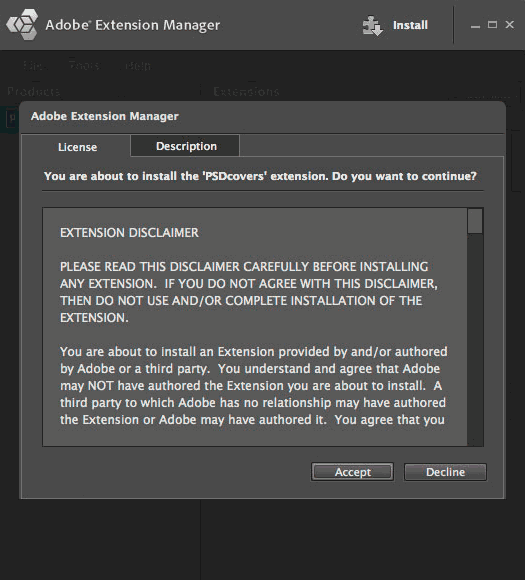Viewport: 525px width, 580px height.
Task: Decline the PSDcovers extension install
Action: click(x=445, y=472)
